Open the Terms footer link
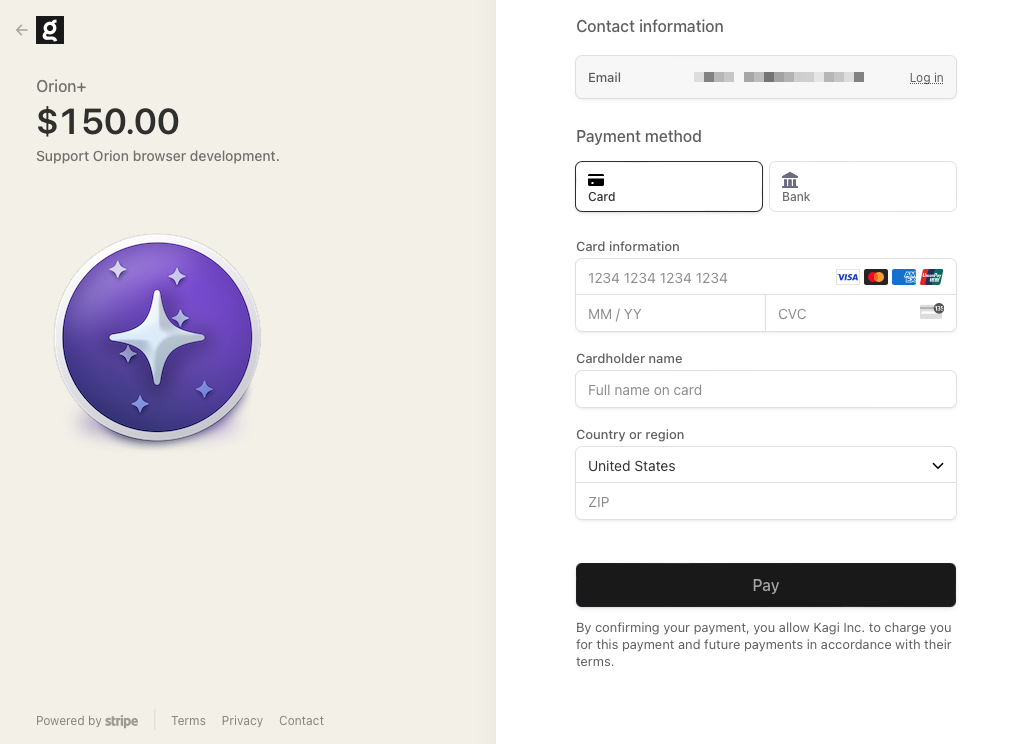Screen dimensions: 1030x744 coord(188,721)
